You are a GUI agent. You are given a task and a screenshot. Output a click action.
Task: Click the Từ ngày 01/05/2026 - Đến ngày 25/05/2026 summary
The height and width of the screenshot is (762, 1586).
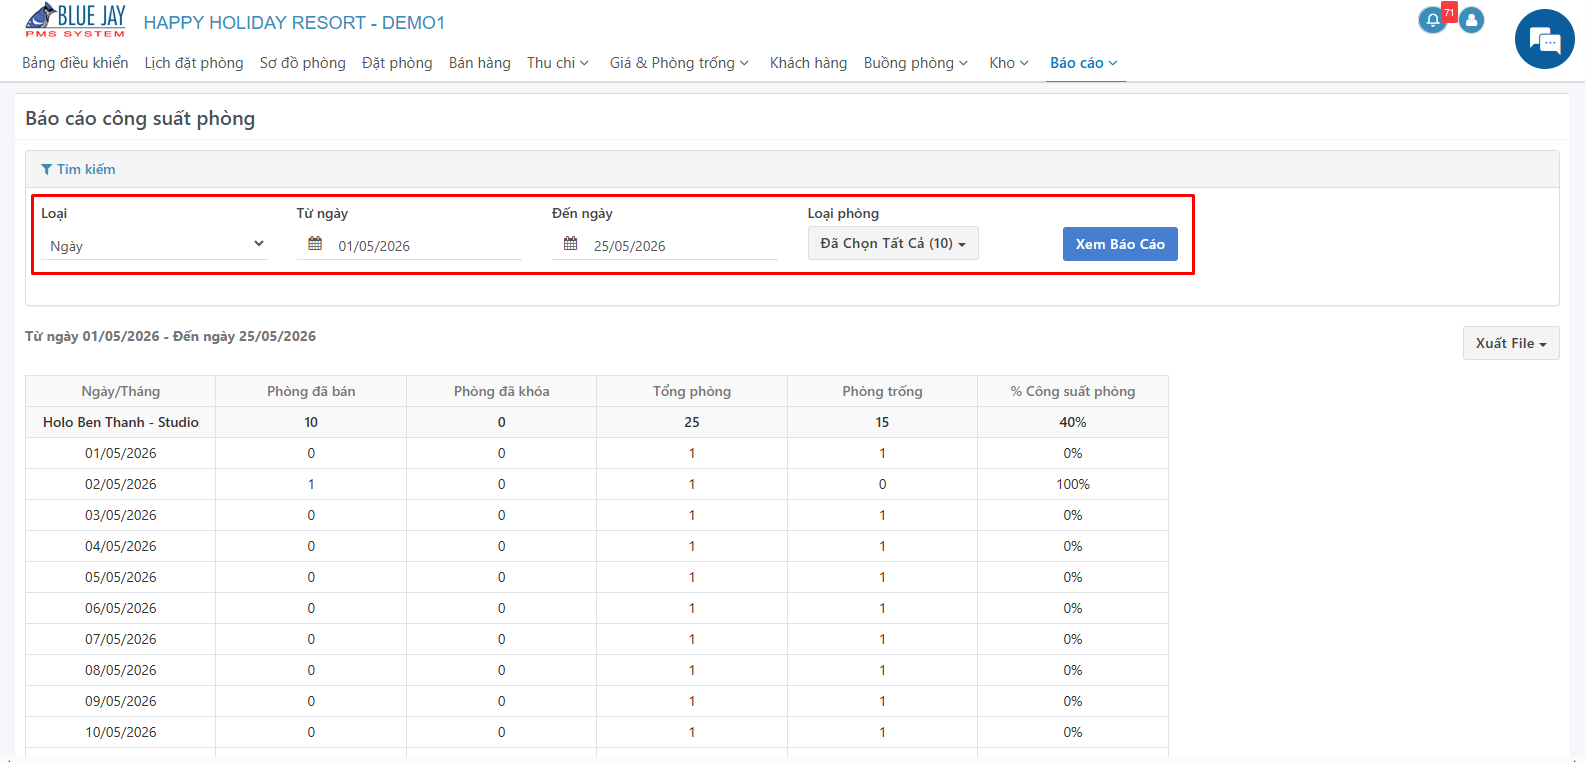[171, 336]
